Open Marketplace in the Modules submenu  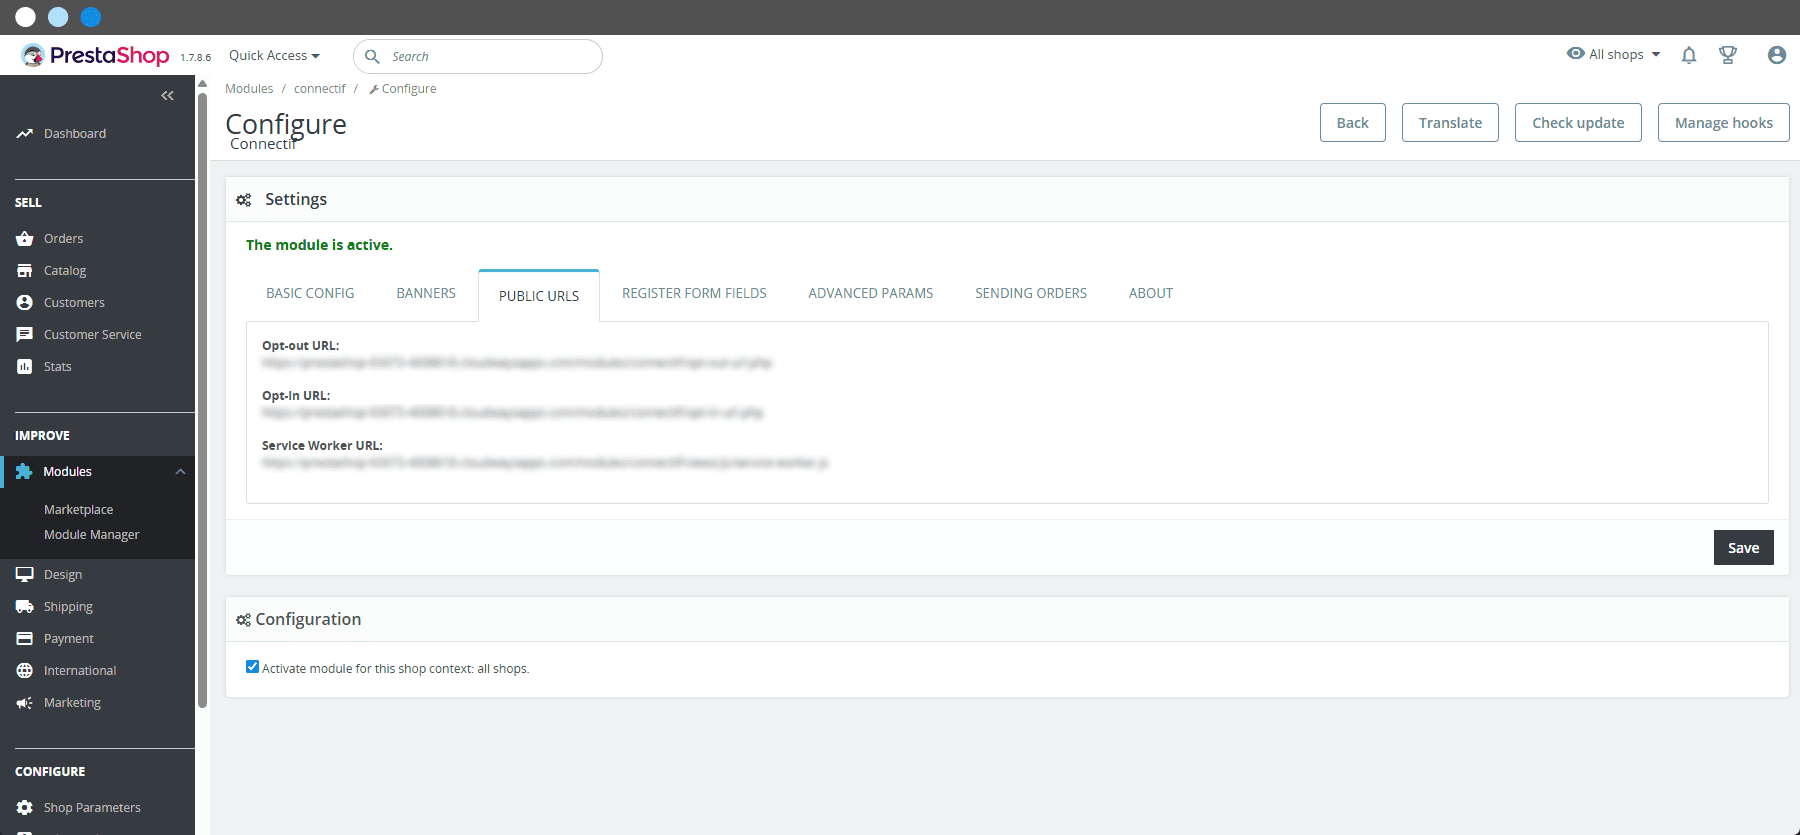[78, 509]
